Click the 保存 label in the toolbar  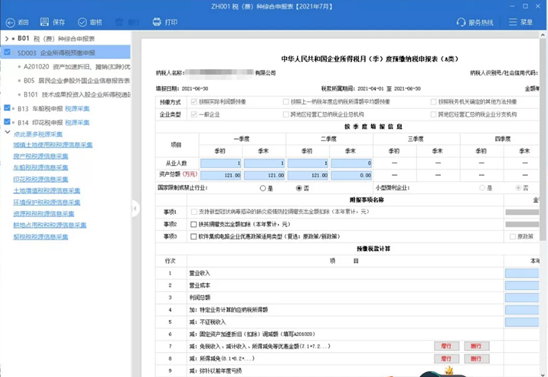click(x=59, y=22)
